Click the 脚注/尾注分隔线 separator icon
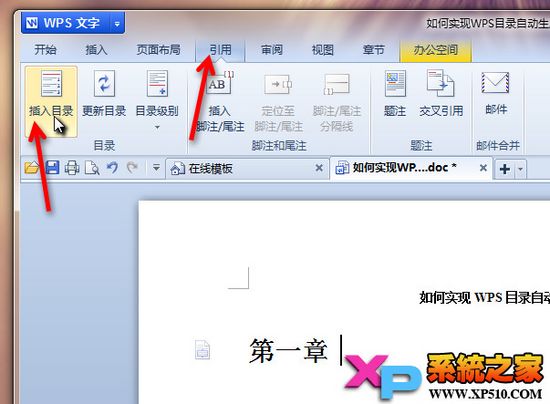The image size is (550, 404). click(336, 84)
